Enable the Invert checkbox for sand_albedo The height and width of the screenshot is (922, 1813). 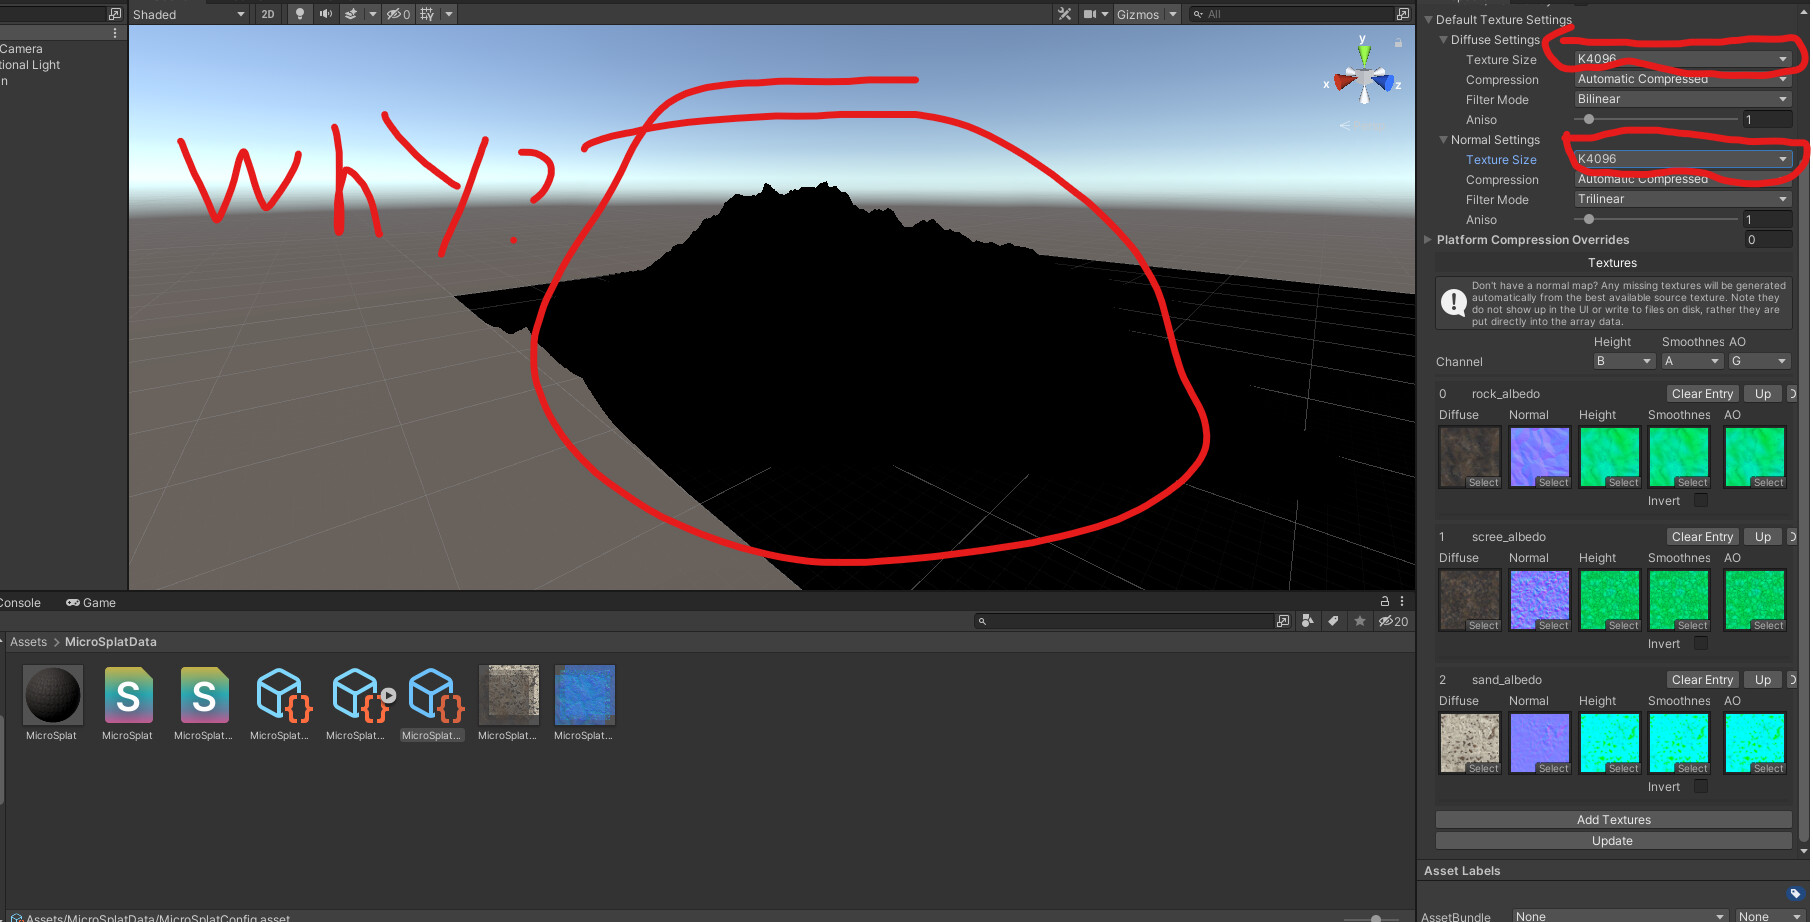(1700, 787)
